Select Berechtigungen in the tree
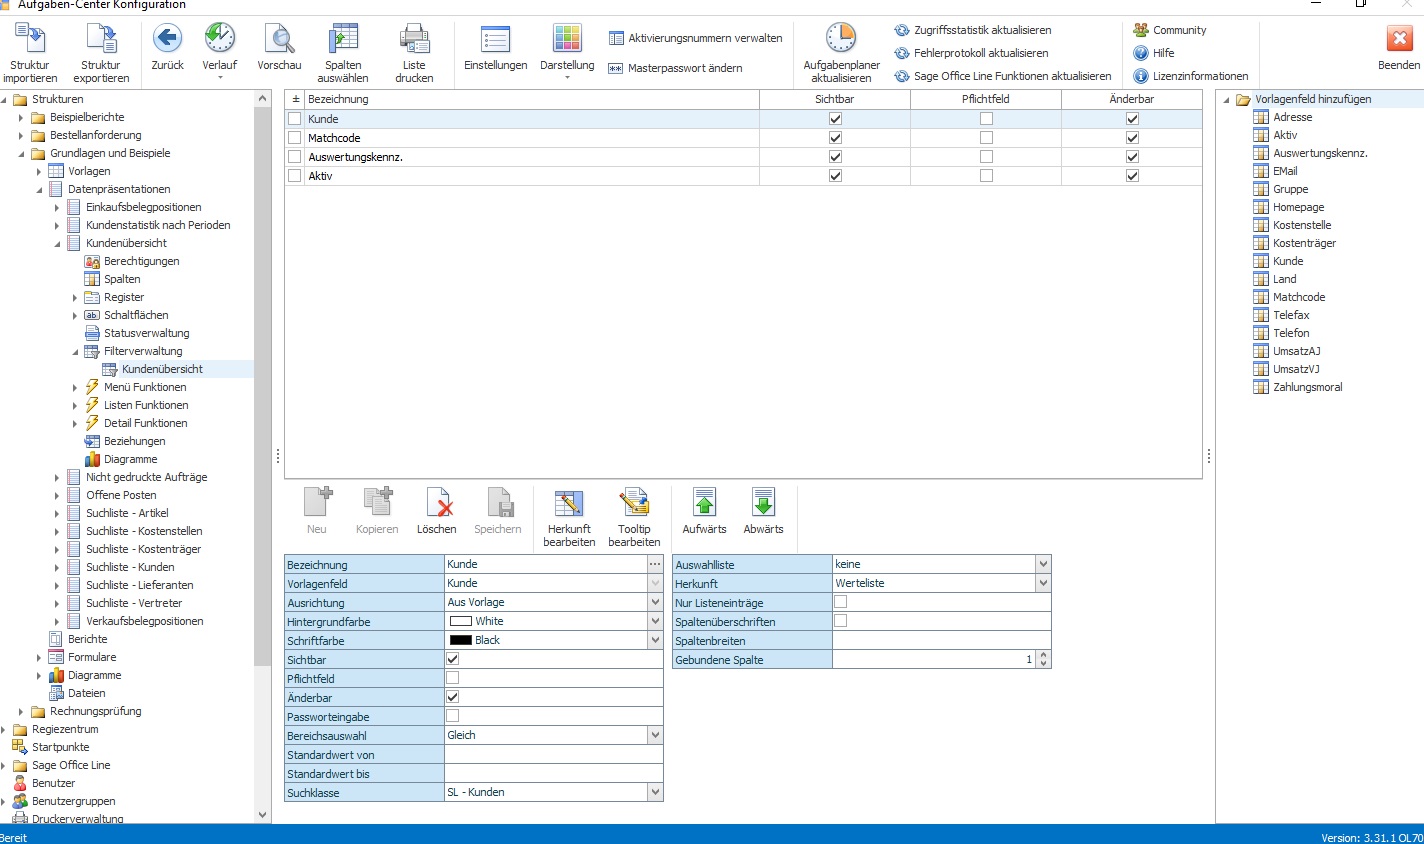This screenshot has width=1424, height=844. tap(142, 261)
